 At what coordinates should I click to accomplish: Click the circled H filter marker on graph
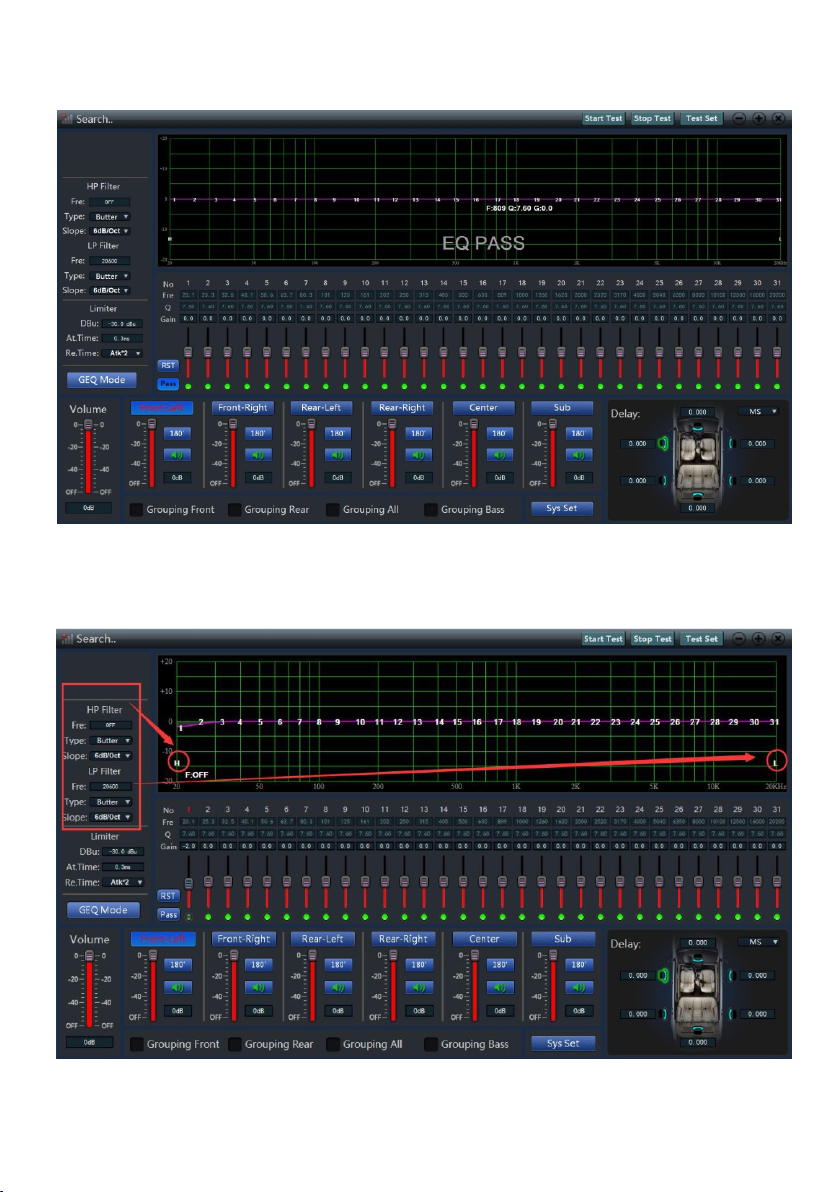(x=177, y=762)
